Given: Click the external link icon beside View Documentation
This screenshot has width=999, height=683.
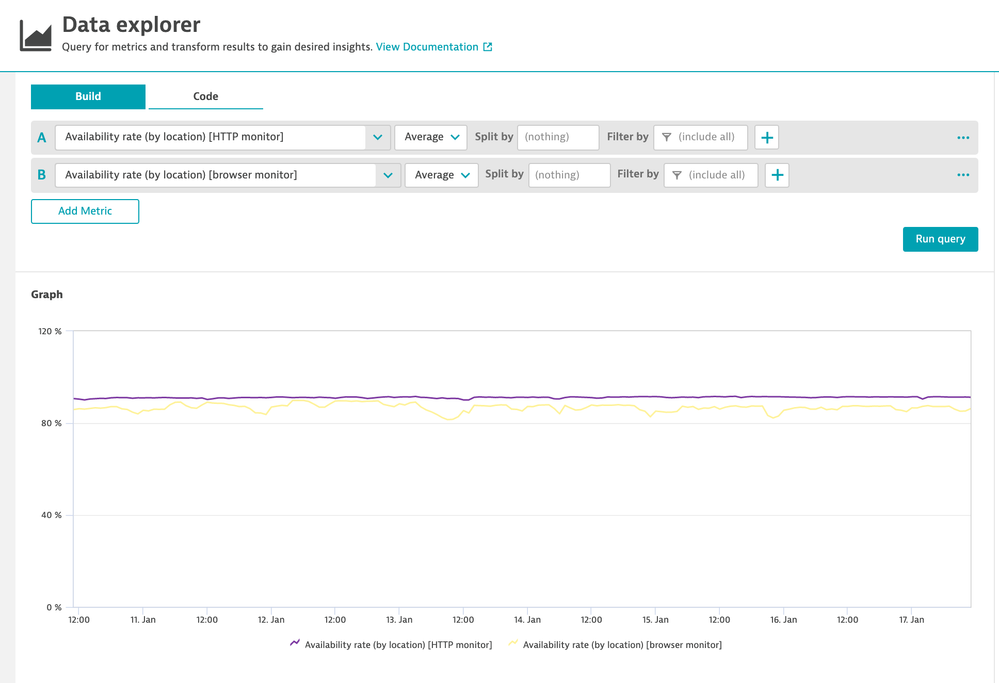Looking at the screenshot, I should pos(488,47).
